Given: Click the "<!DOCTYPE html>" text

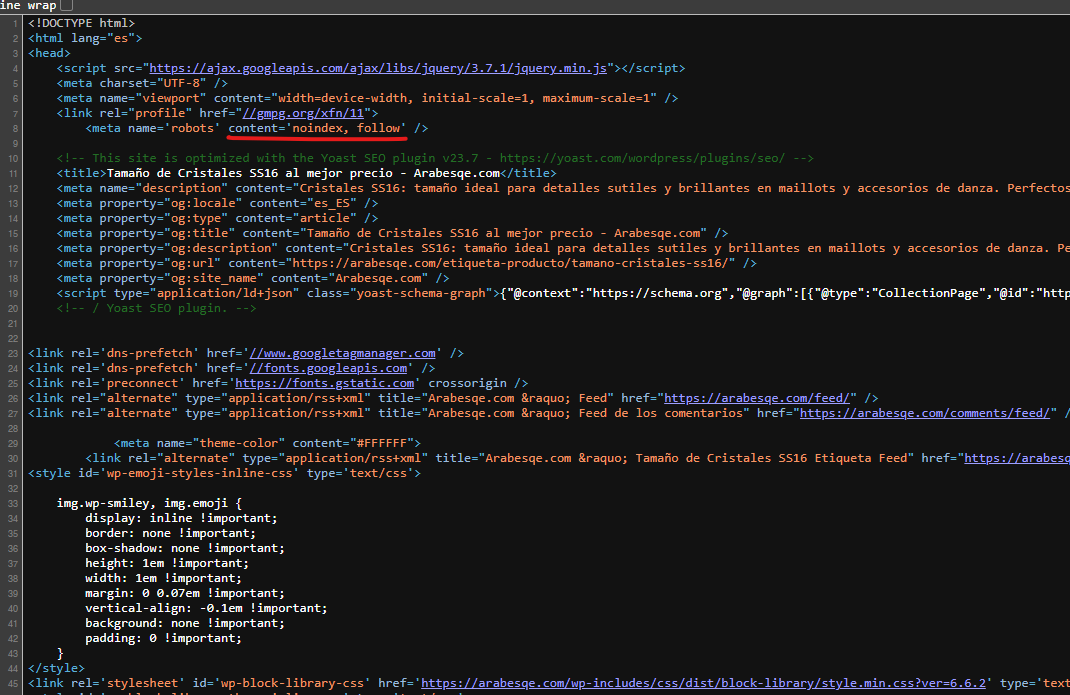Looking at the screenshot, I should coord(82,23).
